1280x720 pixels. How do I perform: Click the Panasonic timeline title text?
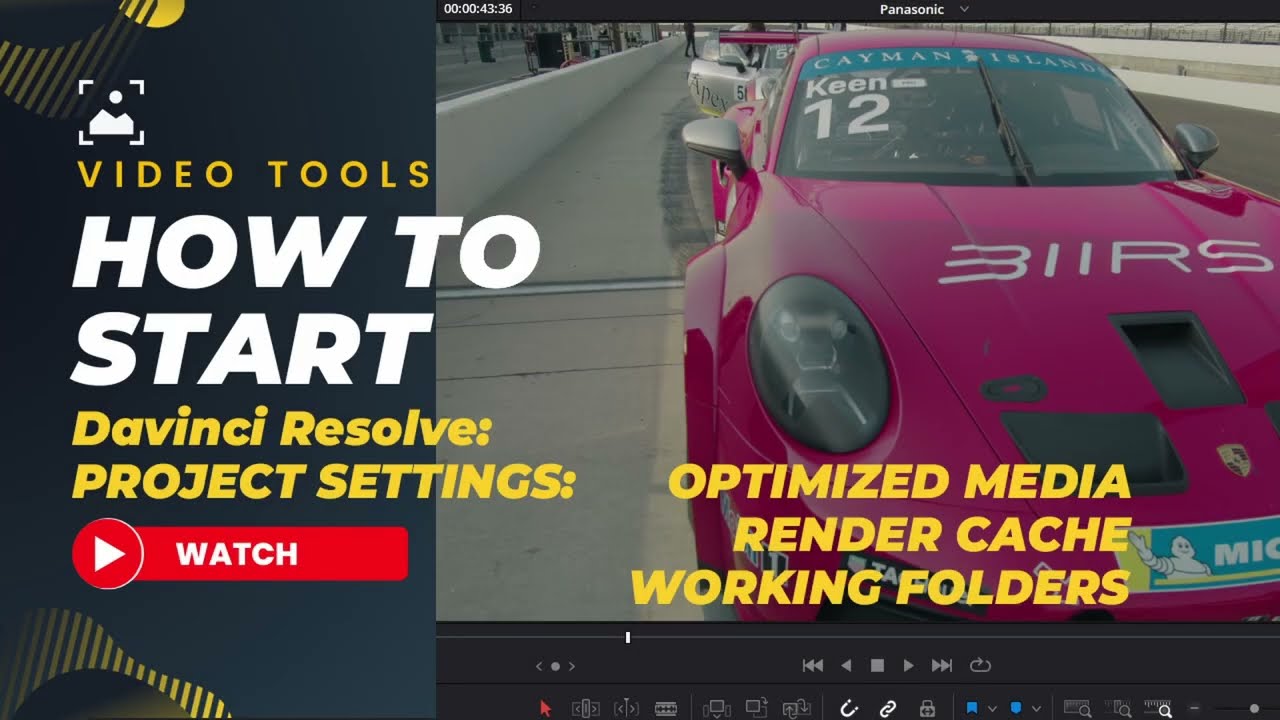[x=912, y=9]
